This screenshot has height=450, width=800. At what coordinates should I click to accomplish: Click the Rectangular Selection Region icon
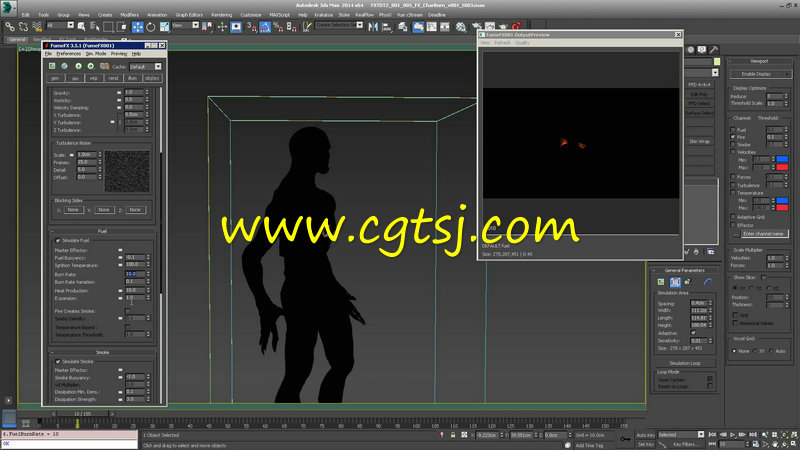tap(108, 27)
